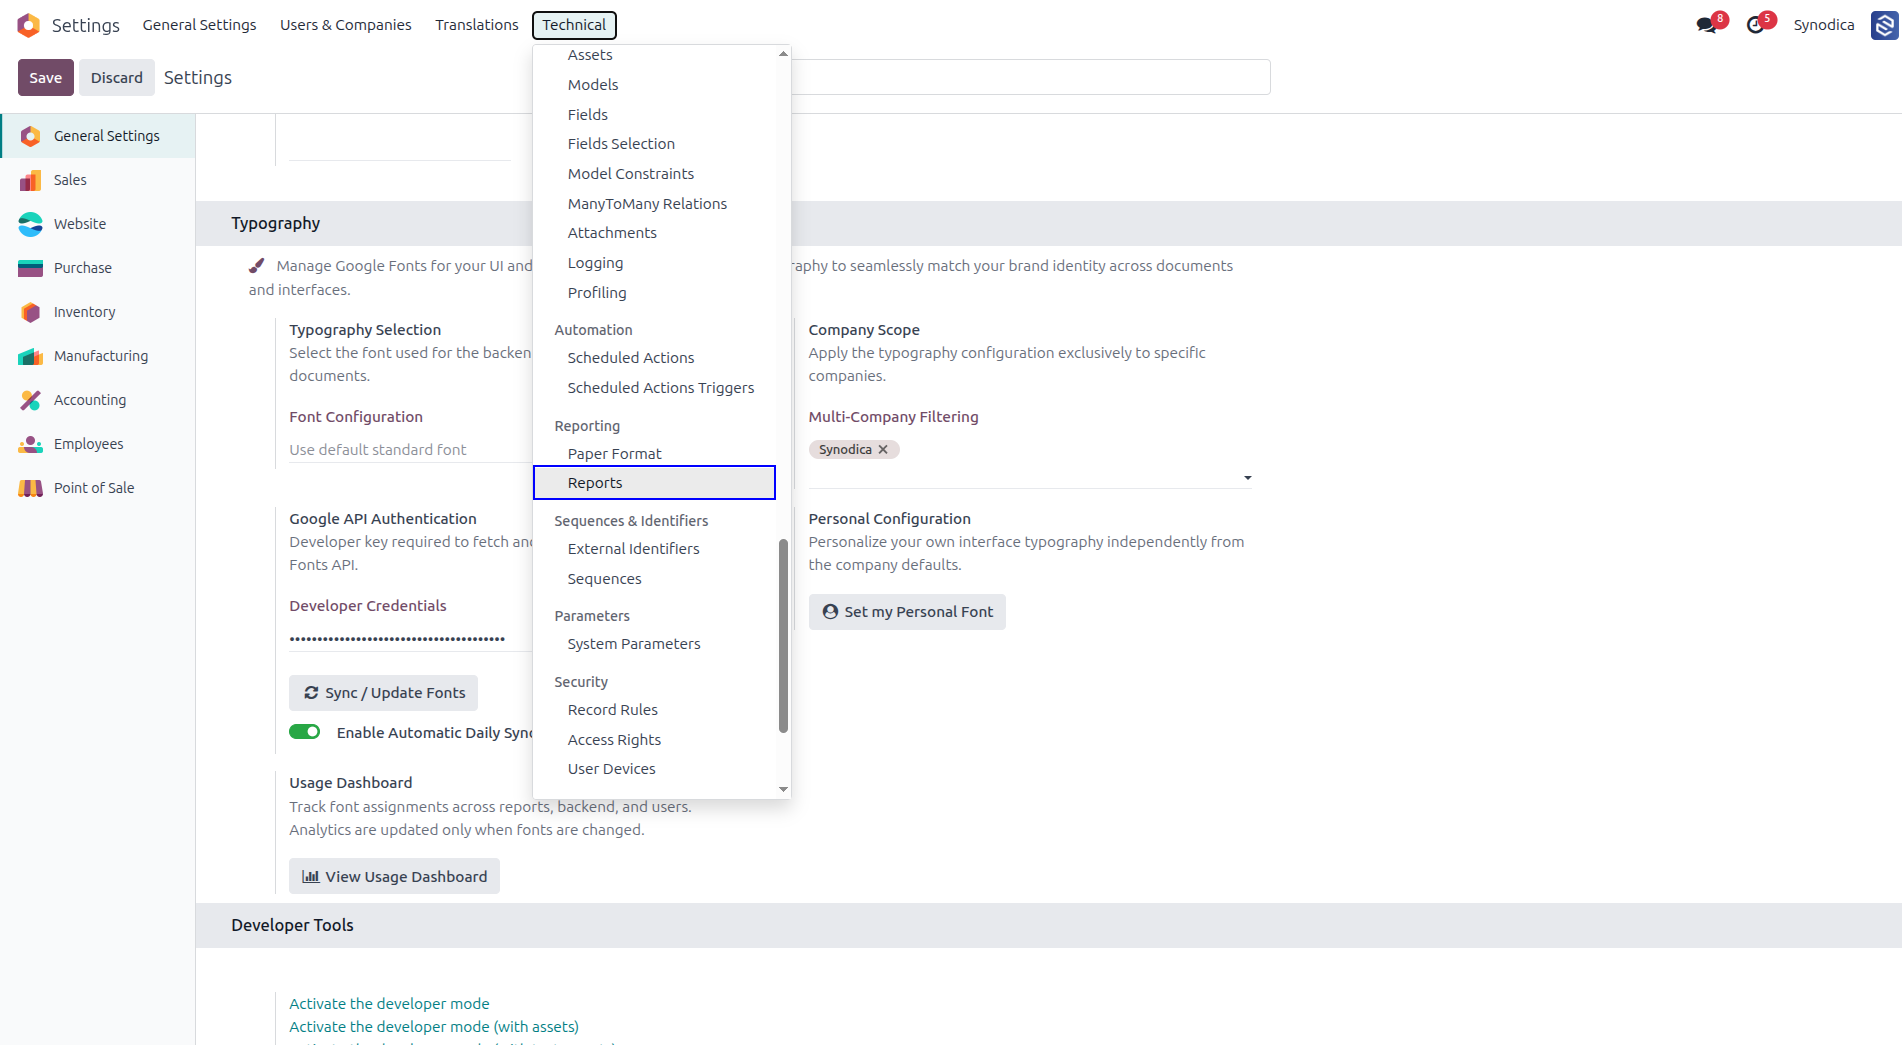Image resolution: width=1902 pixels, height=1045 pixels.
Task: Click the Technical menu scrollbar thumb
Action: 783,636
